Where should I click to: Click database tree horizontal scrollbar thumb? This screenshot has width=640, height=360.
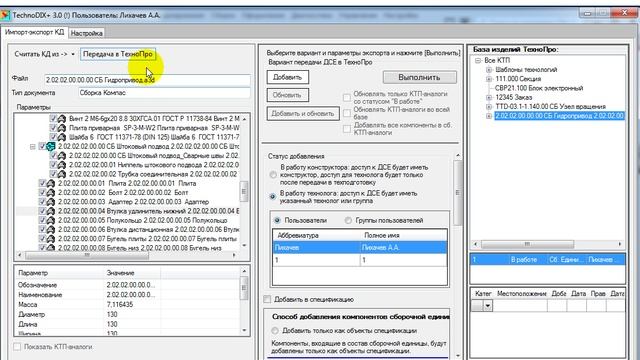(527, 244)
